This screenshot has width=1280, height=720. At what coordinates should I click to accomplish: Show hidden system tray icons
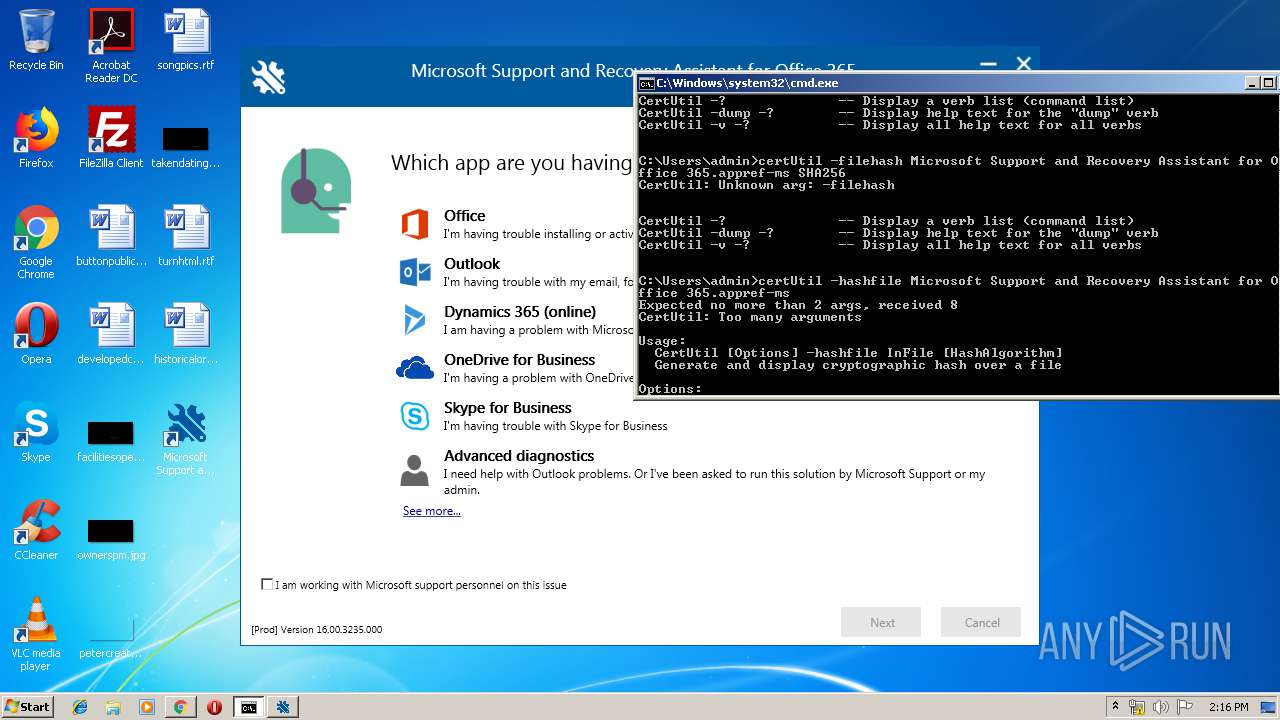(x=1115, y=707)
